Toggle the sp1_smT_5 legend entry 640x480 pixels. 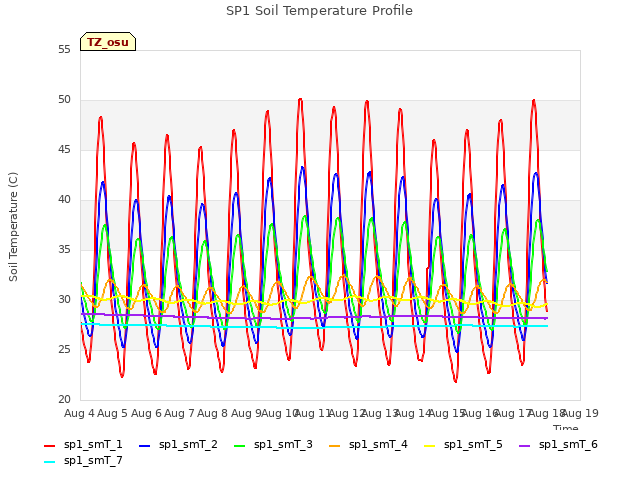coord(463,444)
